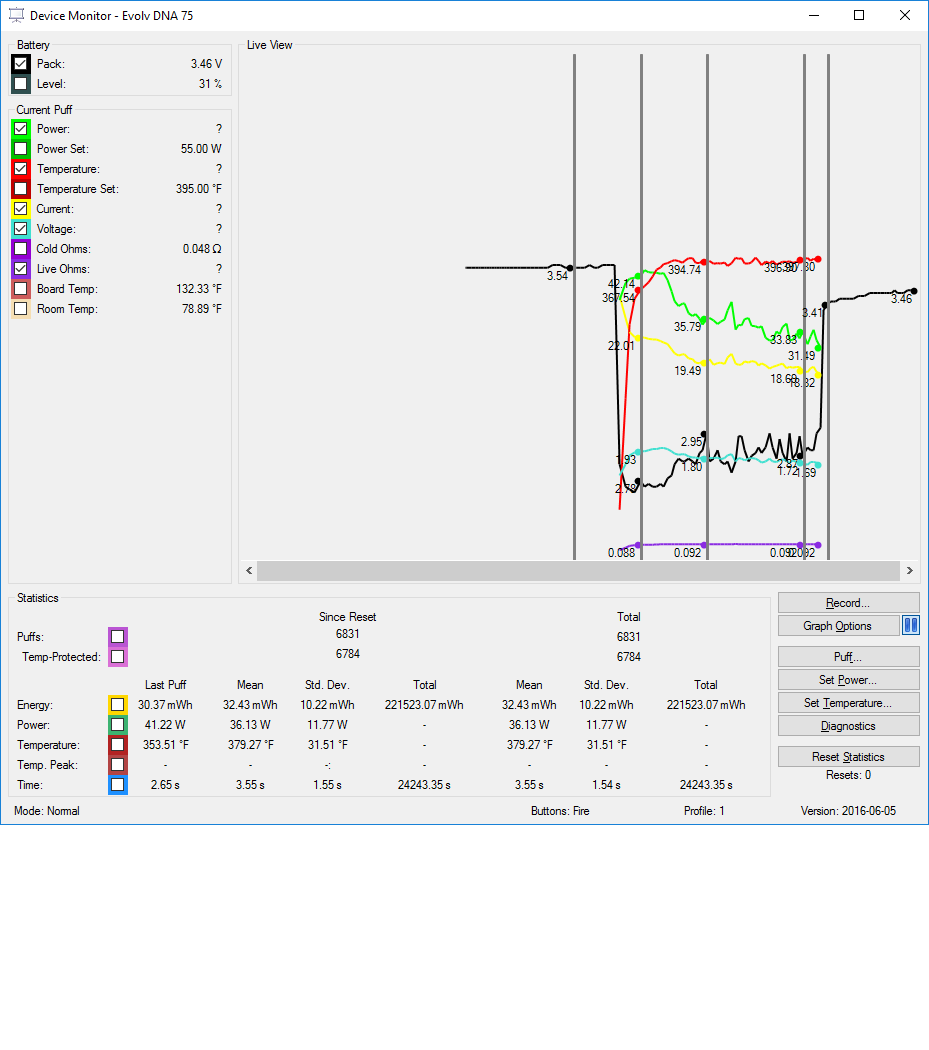Open the Diagnostics button
This screenshot has height=1050, width=929.
click(x=848, y=726)
